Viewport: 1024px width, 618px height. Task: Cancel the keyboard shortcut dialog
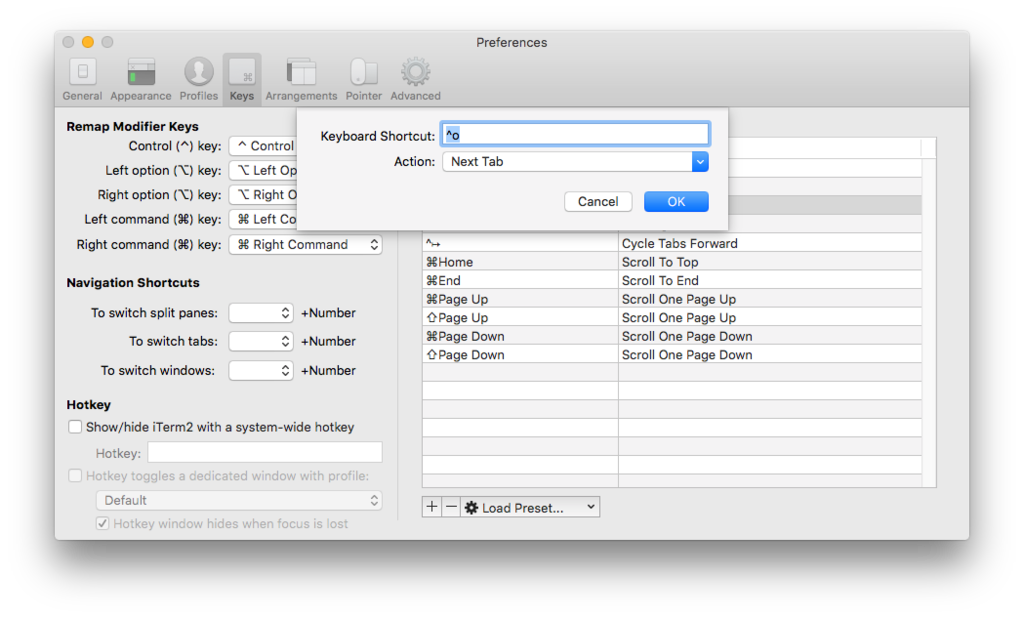tap(598, 201)
